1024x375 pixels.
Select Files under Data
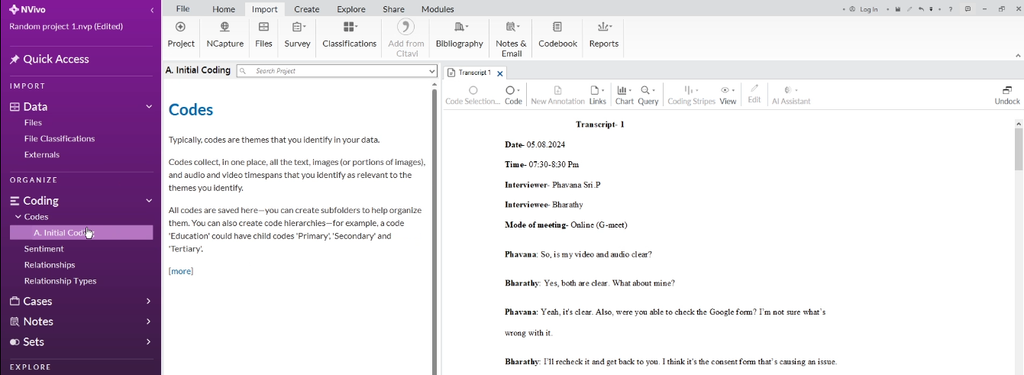(33, 123)
